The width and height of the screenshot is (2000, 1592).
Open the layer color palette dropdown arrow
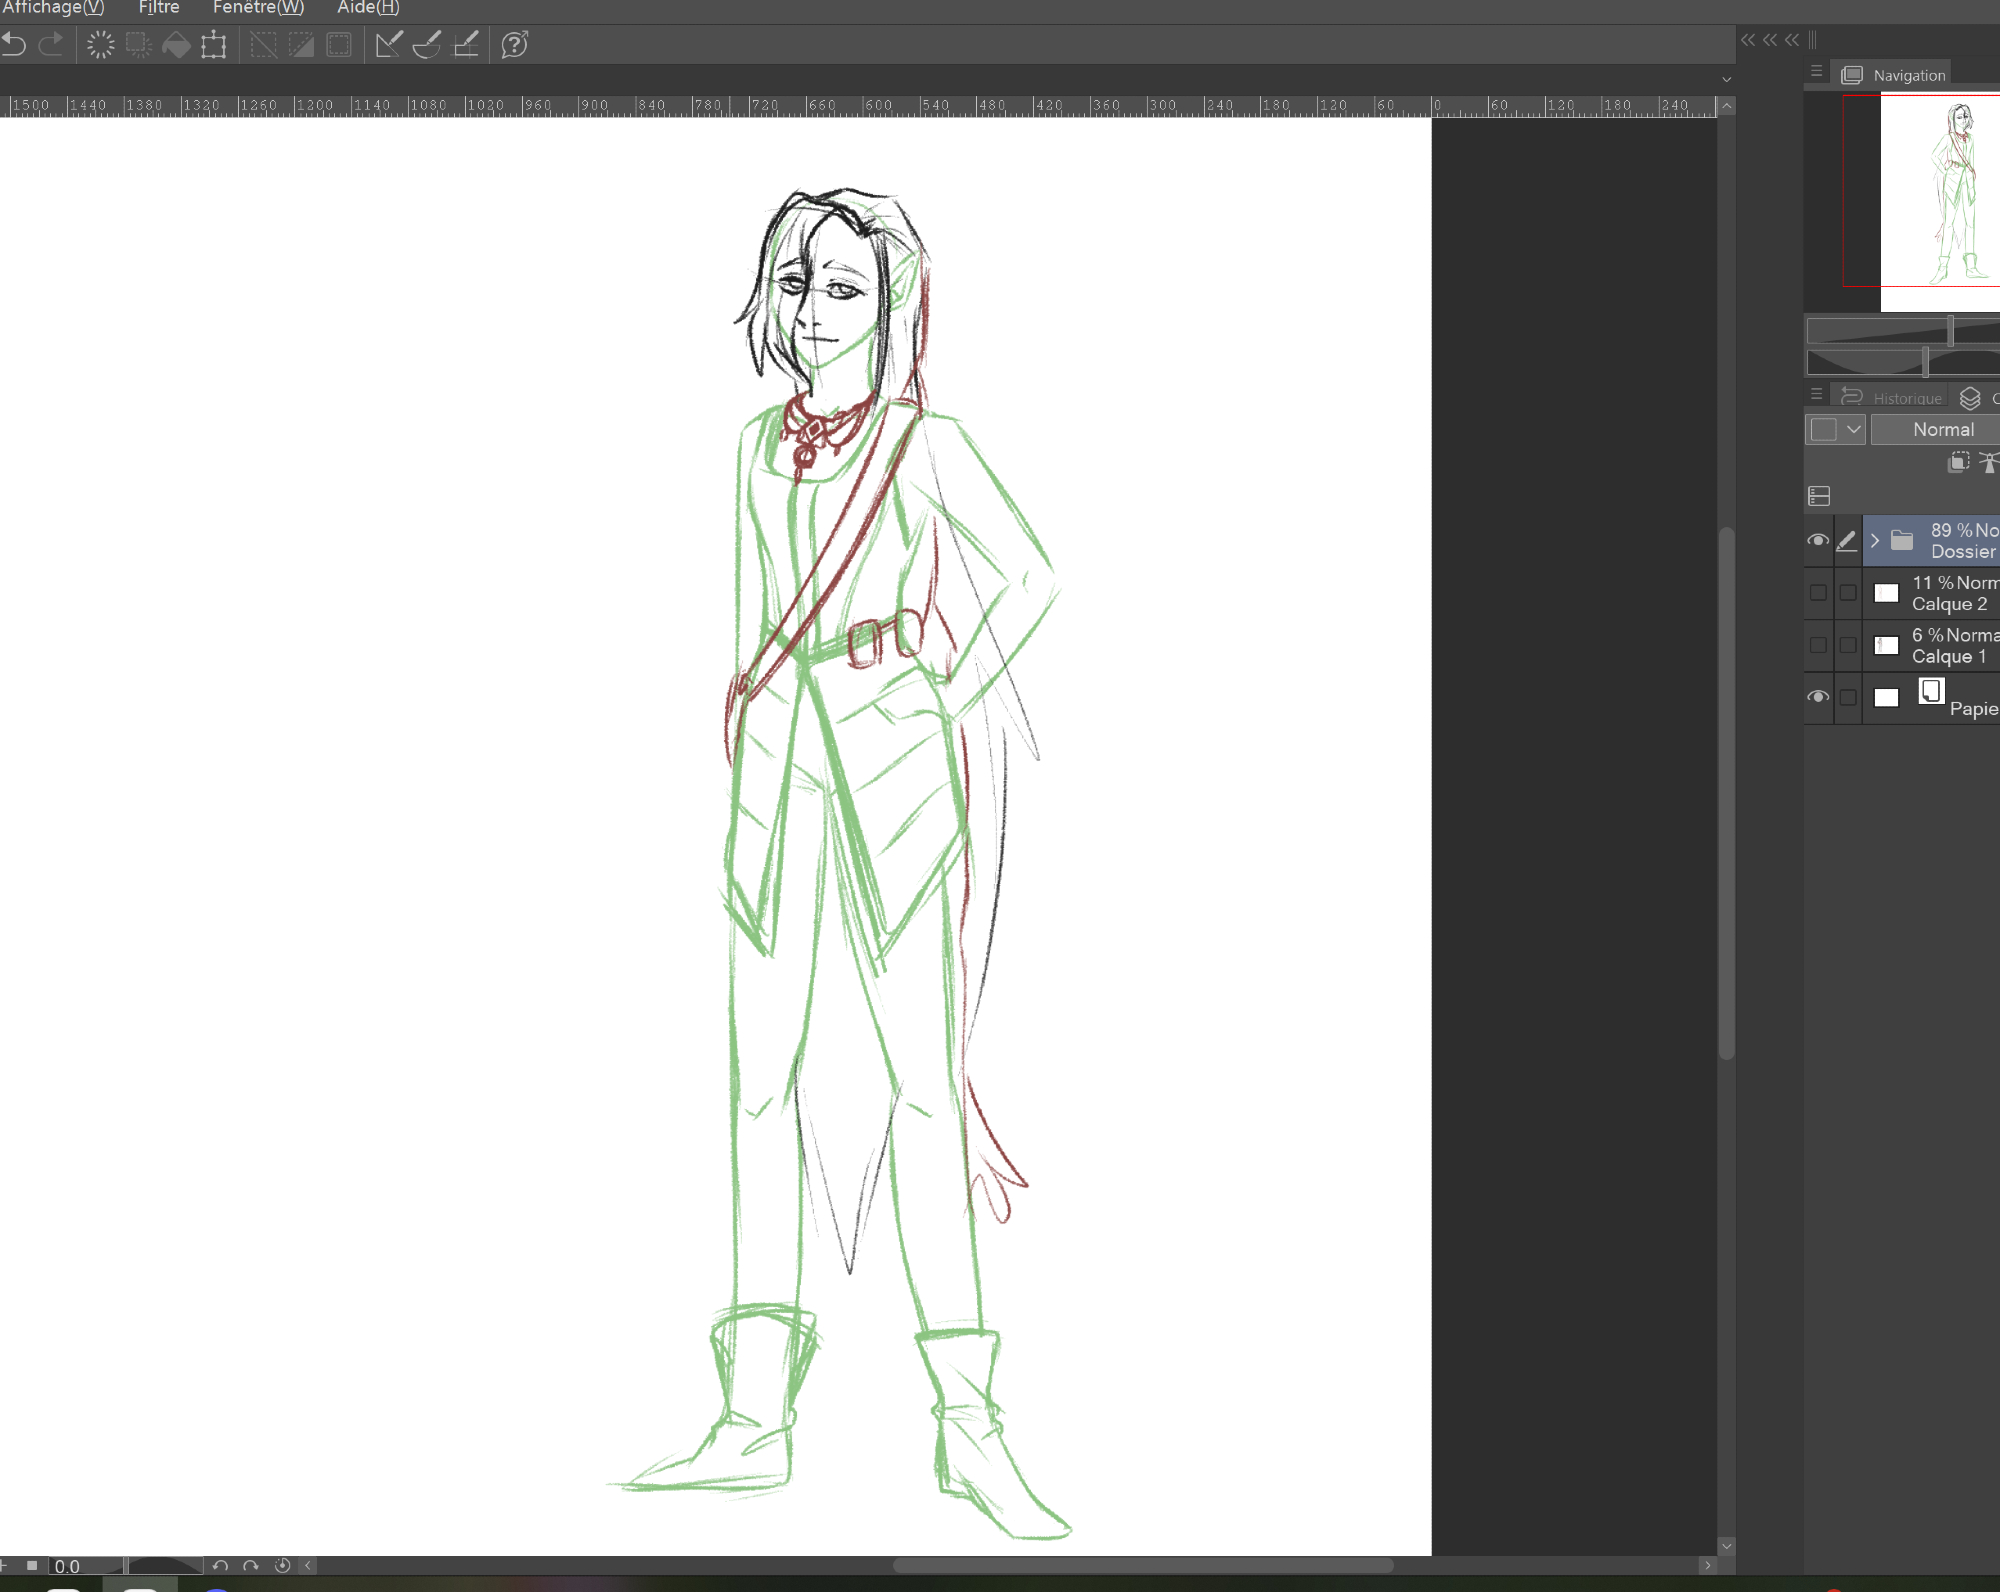[x=1853, y=430]
